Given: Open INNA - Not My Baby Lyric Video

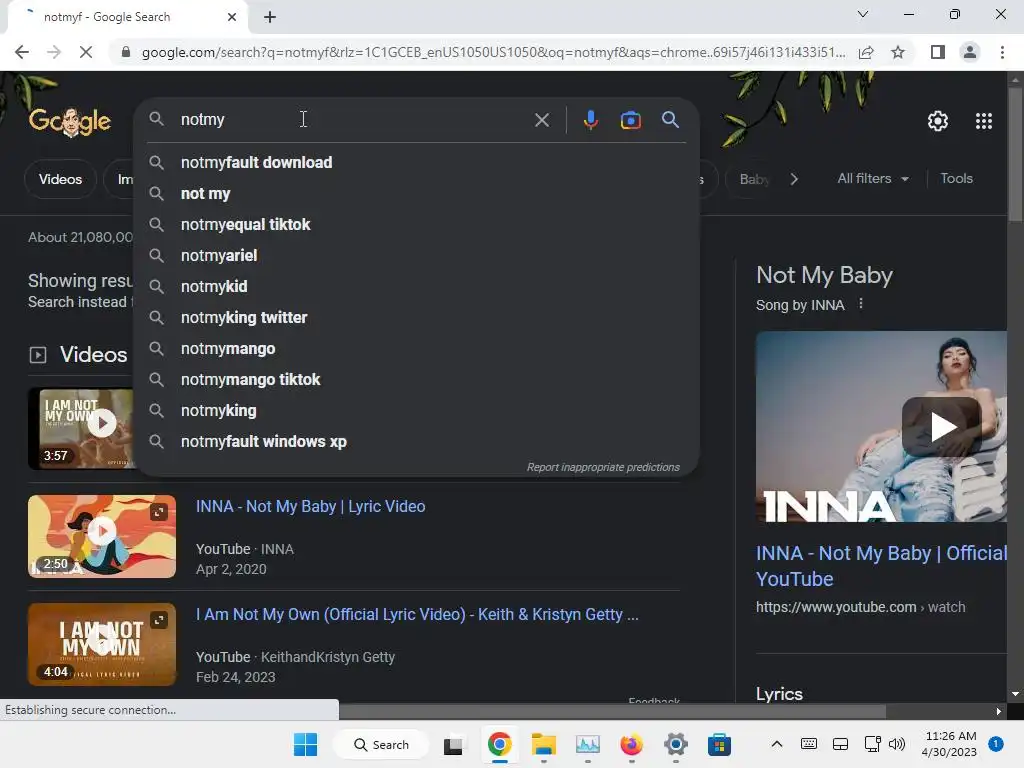Looking at the screenshot, I should point(310,506).
